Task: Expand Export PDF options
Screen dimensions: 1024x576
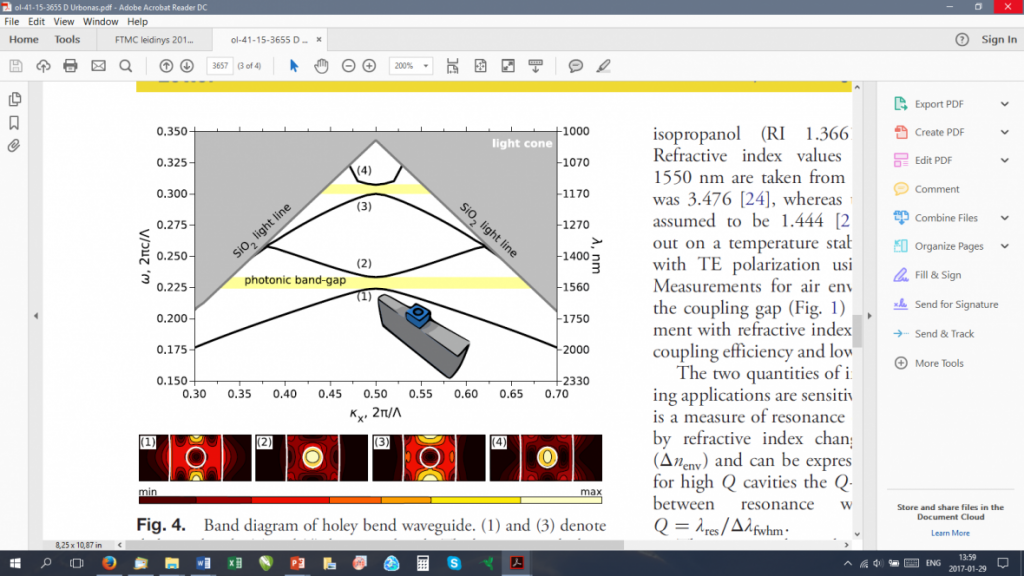Action: click(x=1004, y=104)
